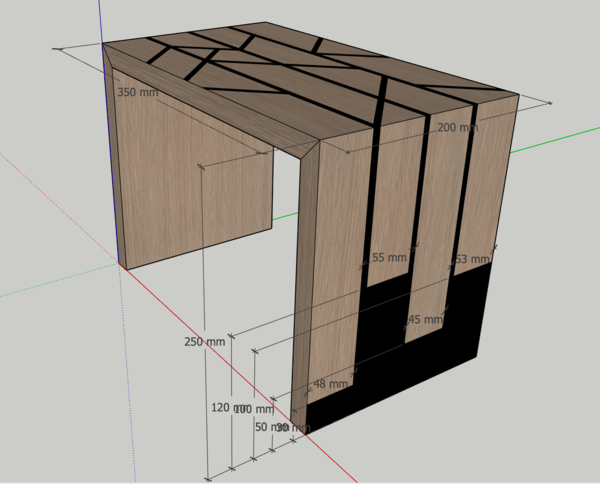Select the 48 mm dimension text
The height and width of the screenshot is (484, 600).
coord(331,384)
